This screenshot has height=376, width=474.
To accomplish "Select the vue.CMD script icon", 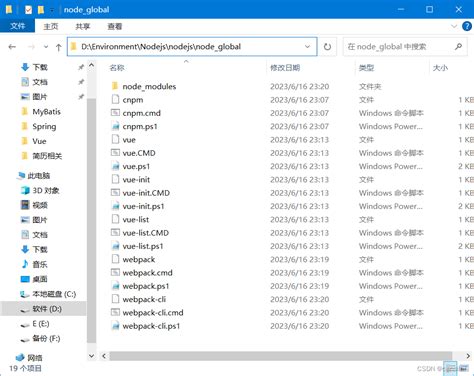I will coord(115,153).
